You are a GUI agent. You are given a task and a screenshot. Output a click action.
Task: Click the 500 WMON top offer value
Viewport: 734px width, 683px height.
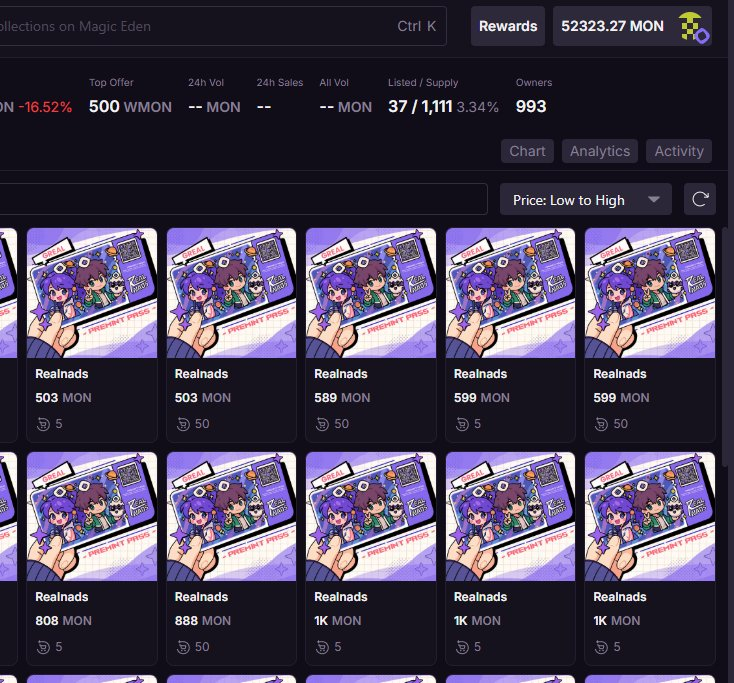tap(130, 107)
